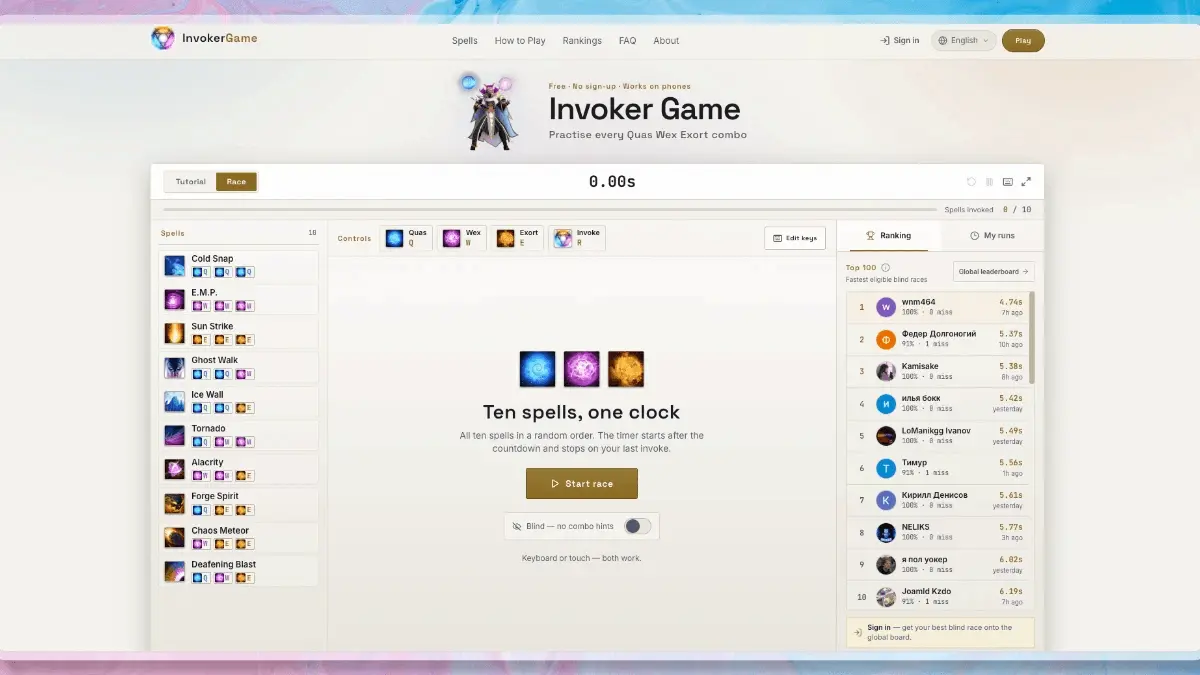Image resolution: width=1200 pixels, height=675 pixels.
Task: Select LoManikgg Ivanov leaderboard row
Action: 937,436
